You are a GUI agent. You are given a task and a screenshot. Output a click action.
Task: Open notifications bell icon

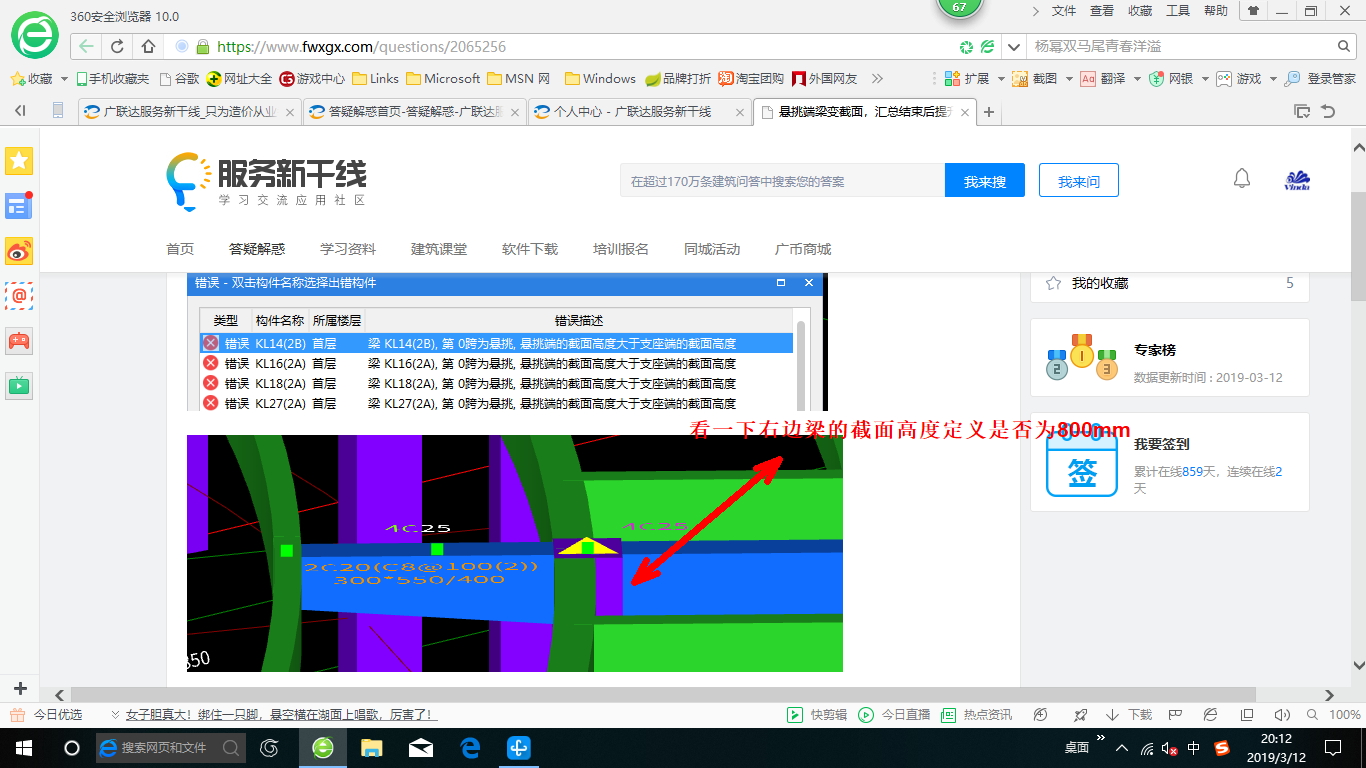(1242, 179)
